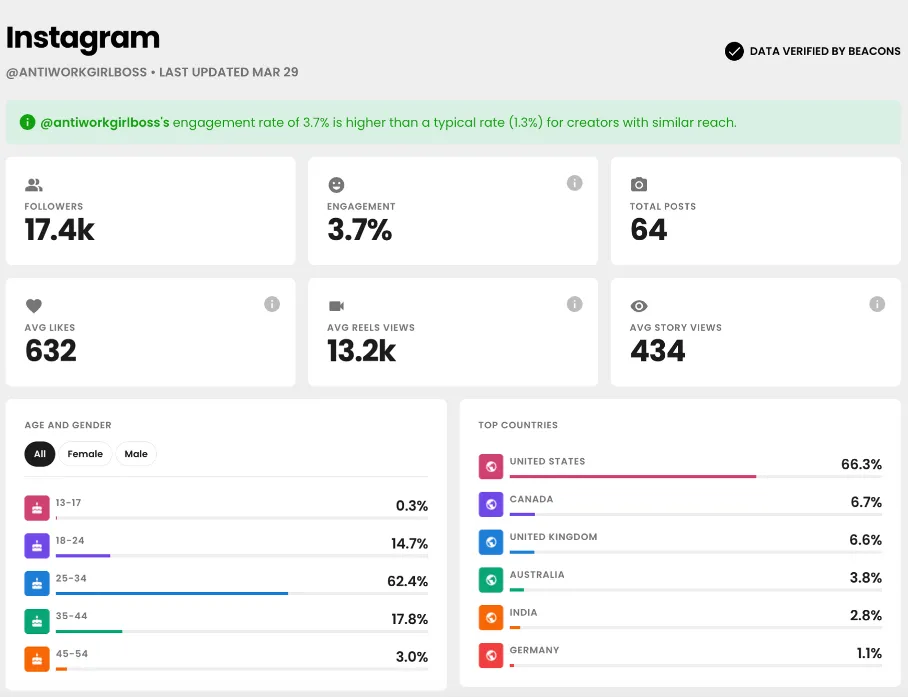Click the AUSTRALIA country label
Viewport: 908px width, 697px height.
click(537, 574)
